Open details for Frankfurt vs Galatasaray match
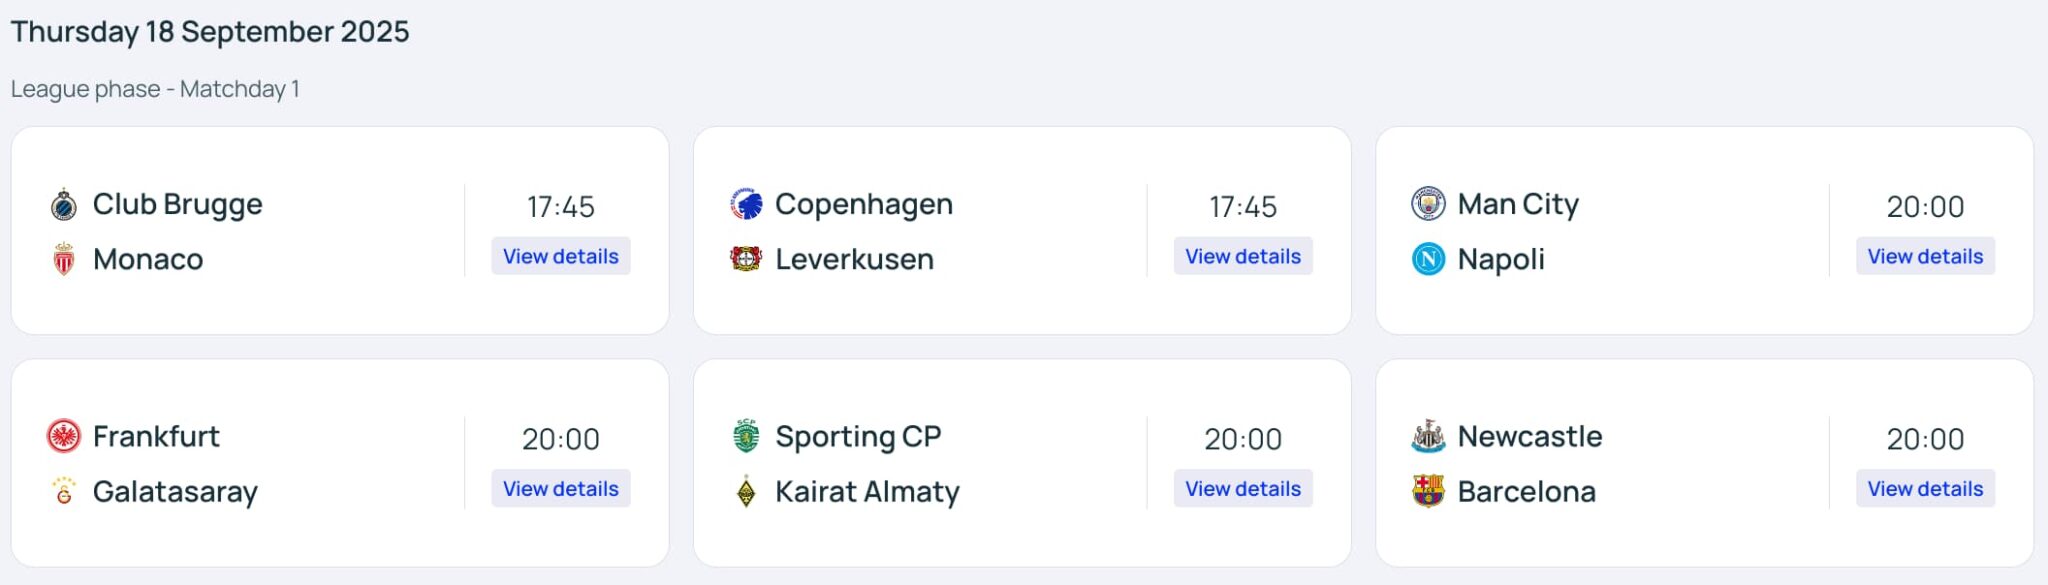 pos(560,488)
